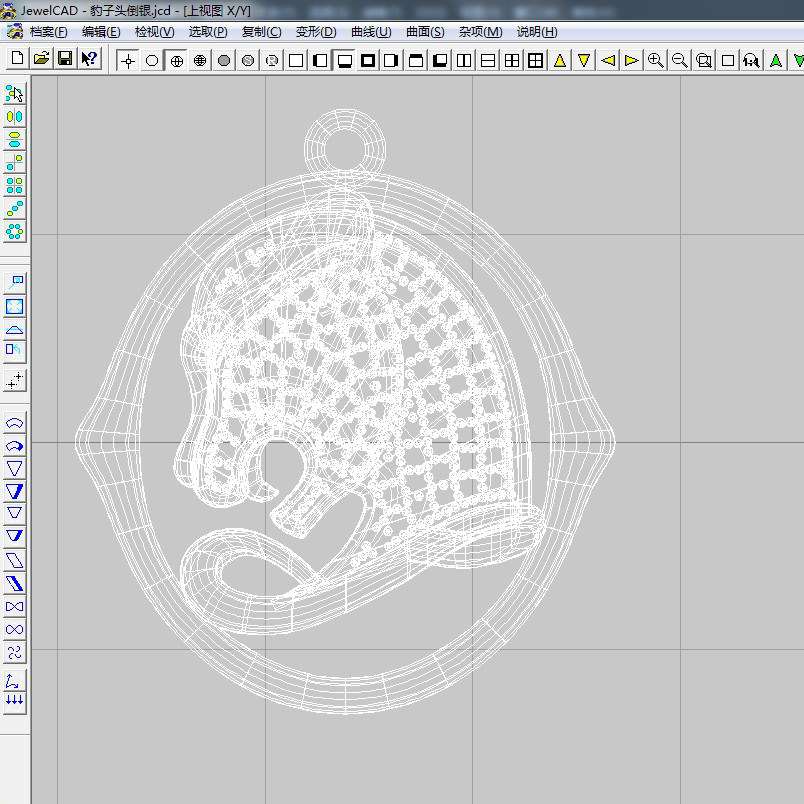Use the left-right mirror copy tool
The height and width of the screenshot is (804, 804).
click(14, 117)
